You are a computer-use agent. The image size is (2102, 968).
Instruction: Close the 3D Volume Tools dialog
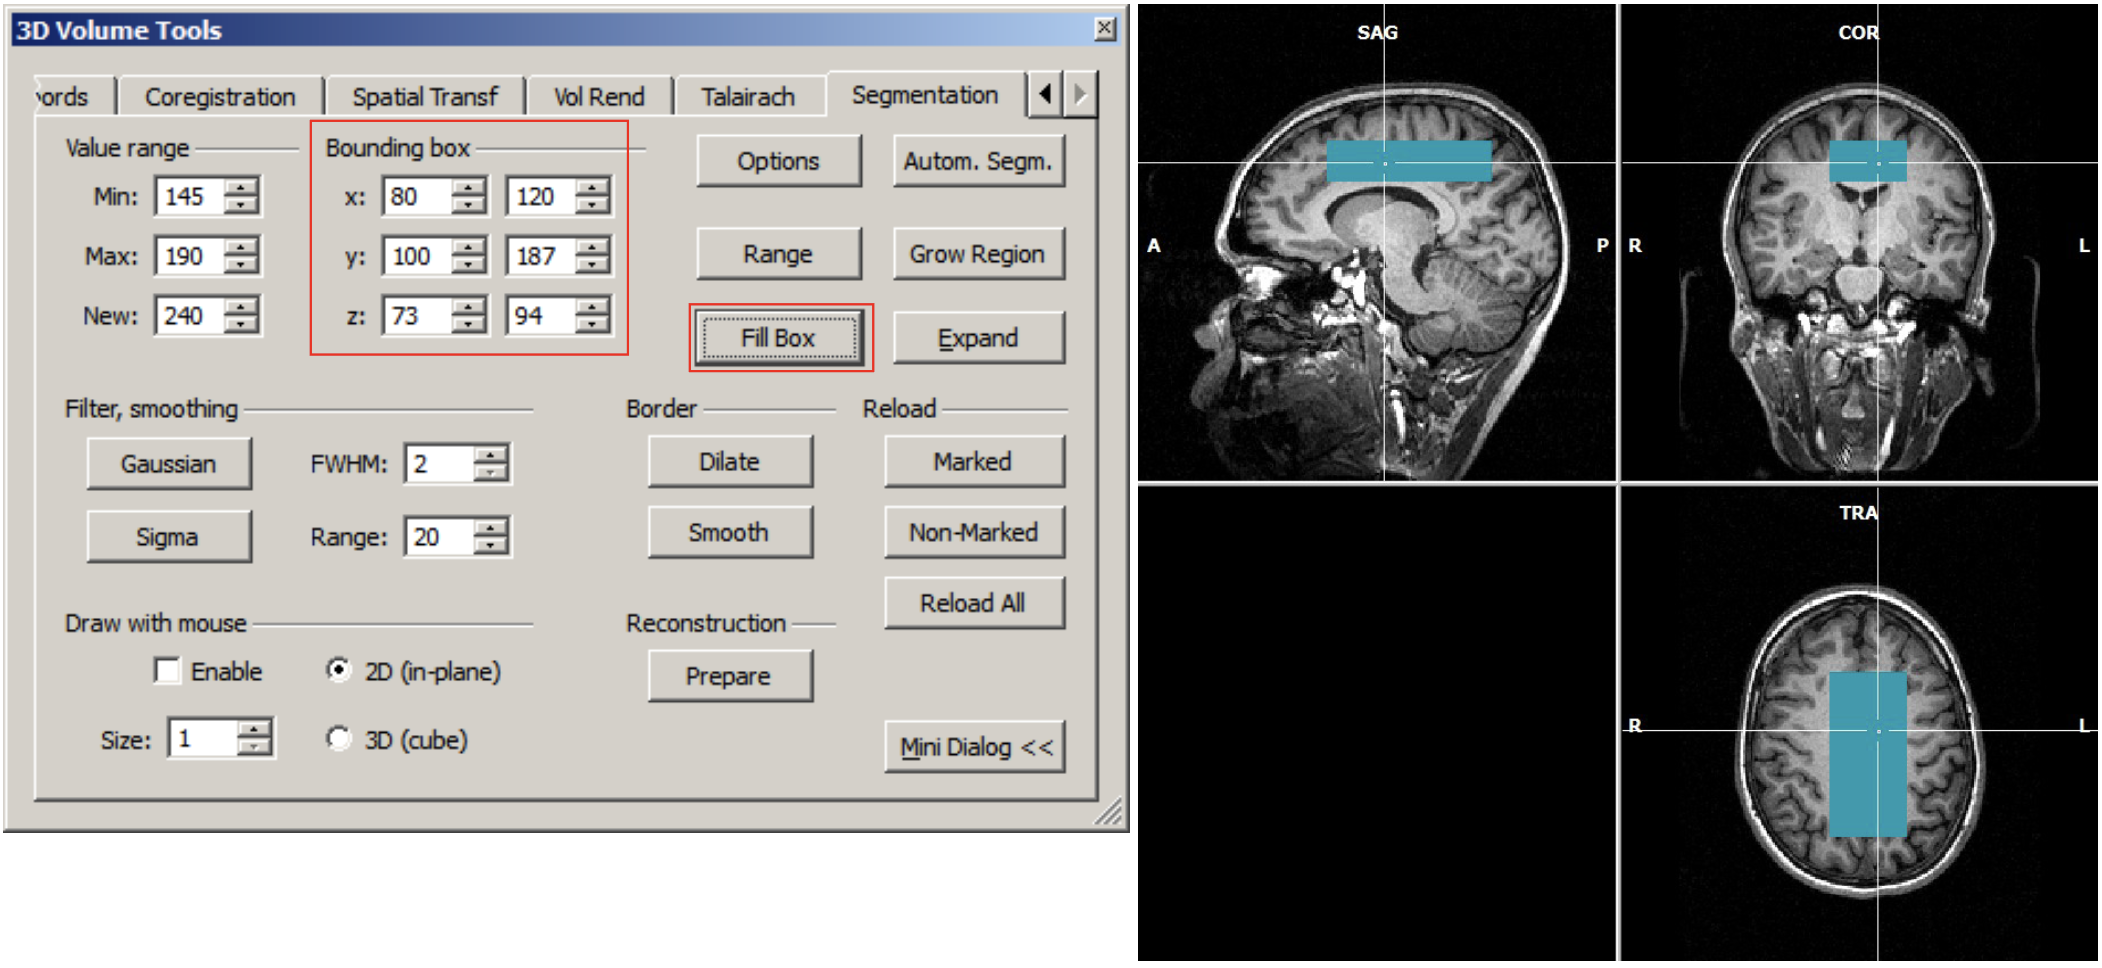click(x=1104, y=29)
